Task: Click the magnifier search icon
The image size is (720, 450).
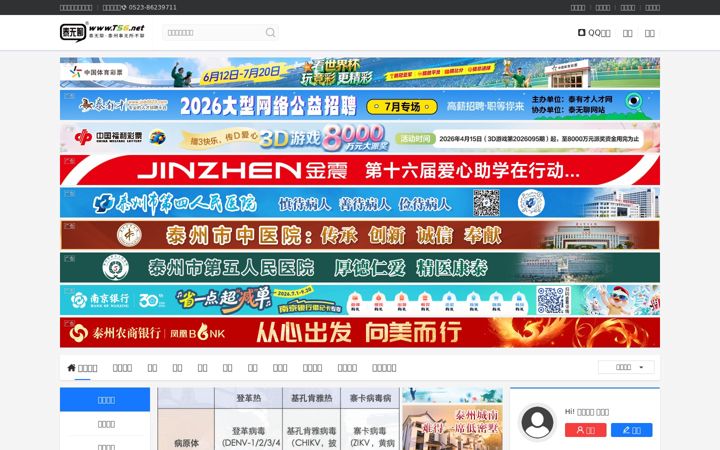Action: tap(270, 33)
